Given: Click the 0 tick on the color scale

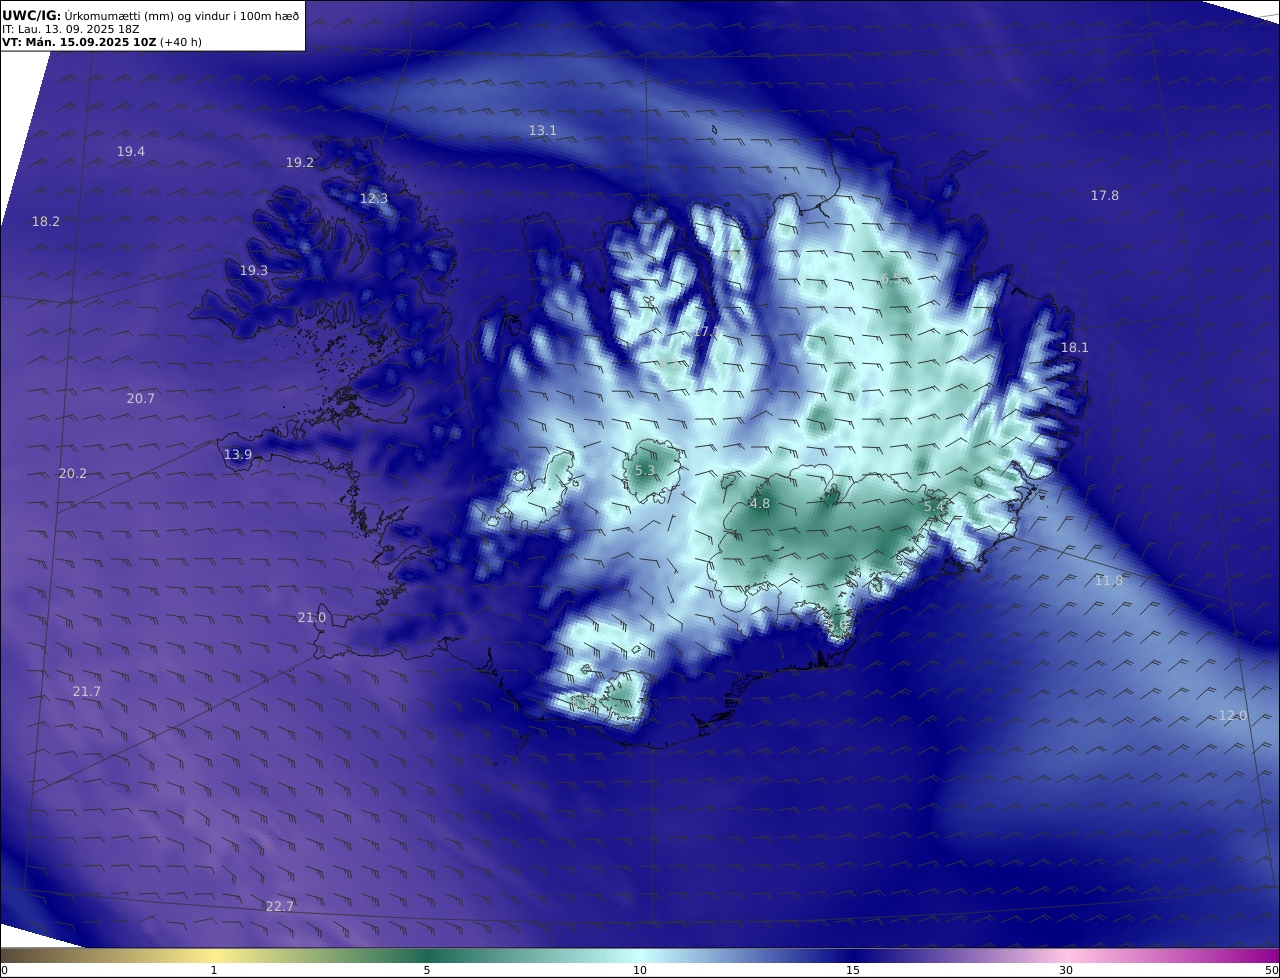Looking at the screenshot, I should pyautogui.click(x=4, y=971).
